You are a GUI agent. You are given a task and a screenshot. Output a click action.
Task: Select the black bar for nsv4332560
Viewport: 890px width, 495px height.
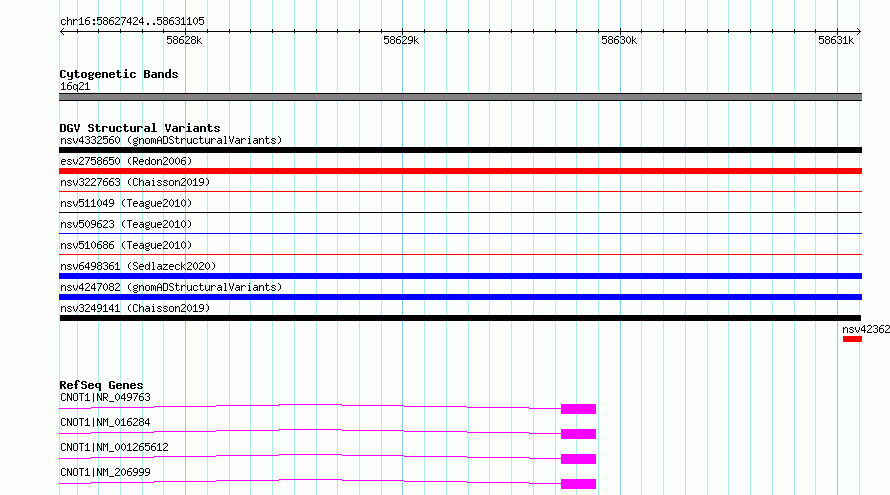pos(460,150)
